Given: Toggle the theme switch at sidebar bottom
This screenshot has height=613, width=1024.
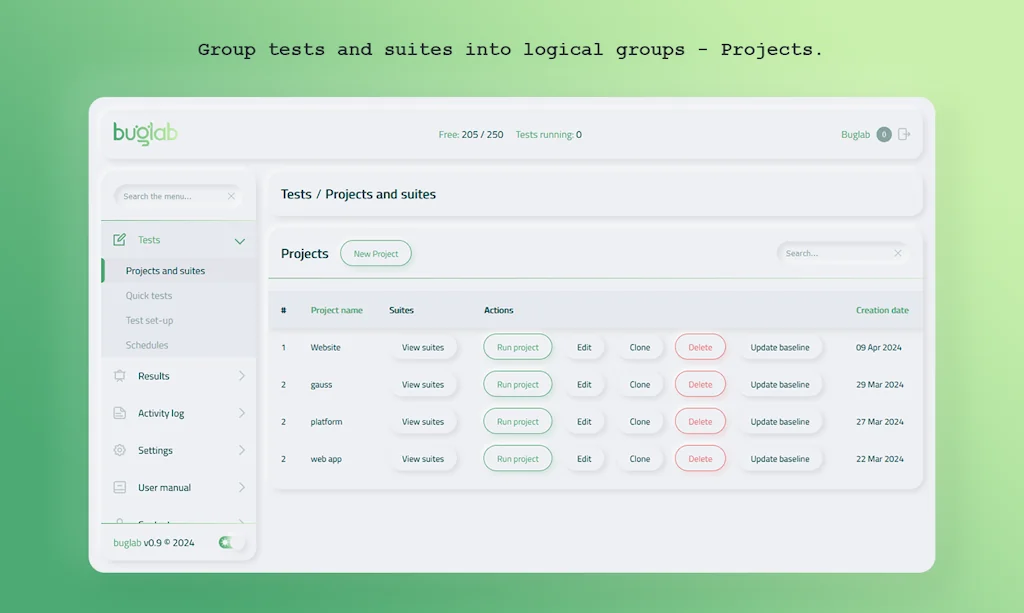Looking at the screenshot, I should coord(229,542).
